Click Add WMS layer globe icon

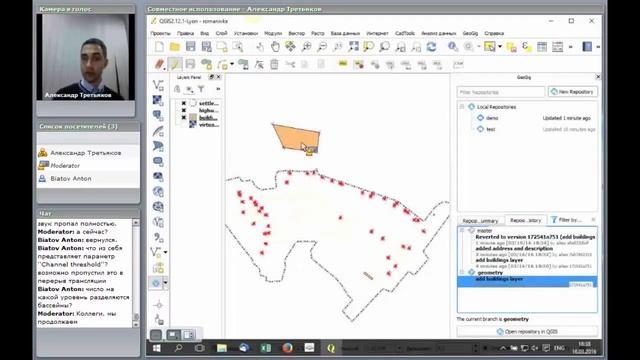pyautogui.click(x=158, y=192)
